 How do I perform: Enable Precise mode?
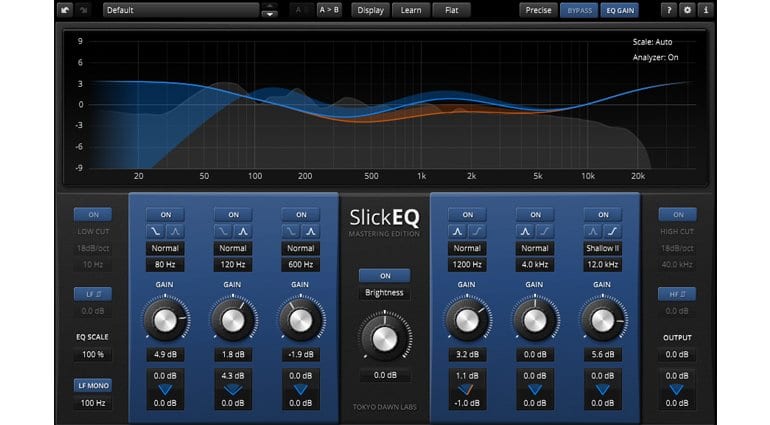[538, 10]
